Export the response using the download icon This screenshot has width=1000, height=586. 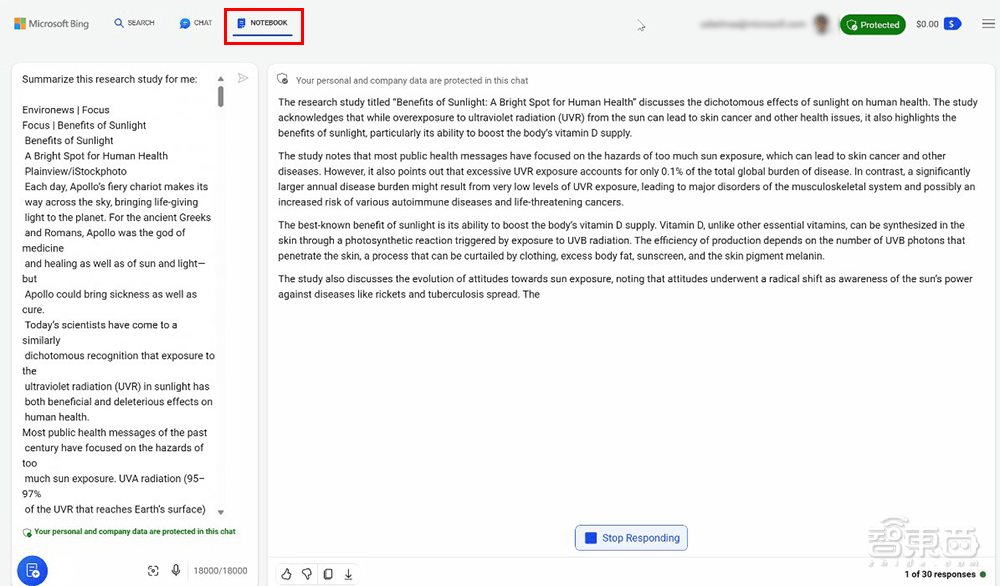coord(348,574)
